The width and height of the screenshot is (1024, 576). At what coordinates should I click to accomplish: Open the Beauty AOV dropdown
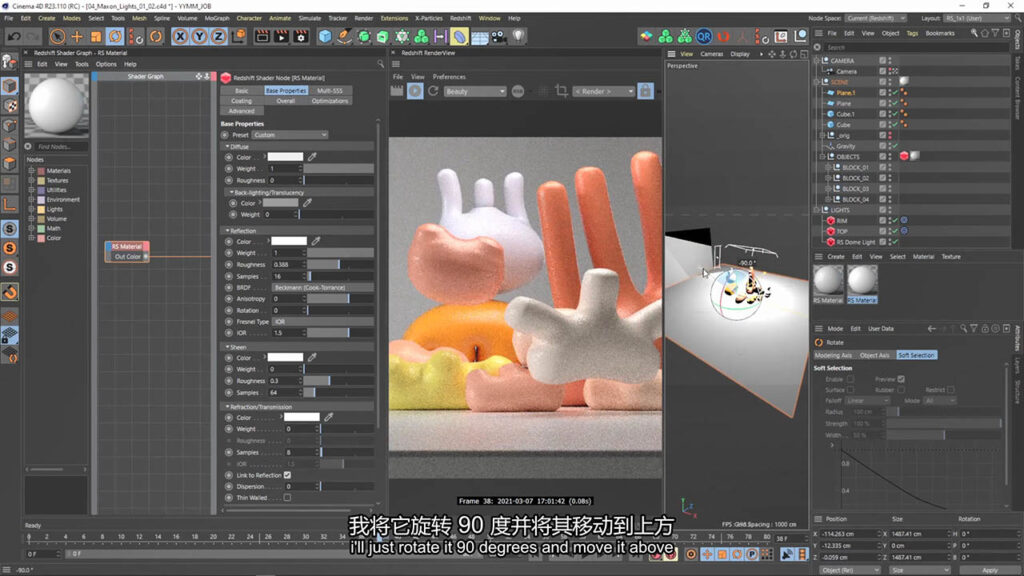point(475,91)
